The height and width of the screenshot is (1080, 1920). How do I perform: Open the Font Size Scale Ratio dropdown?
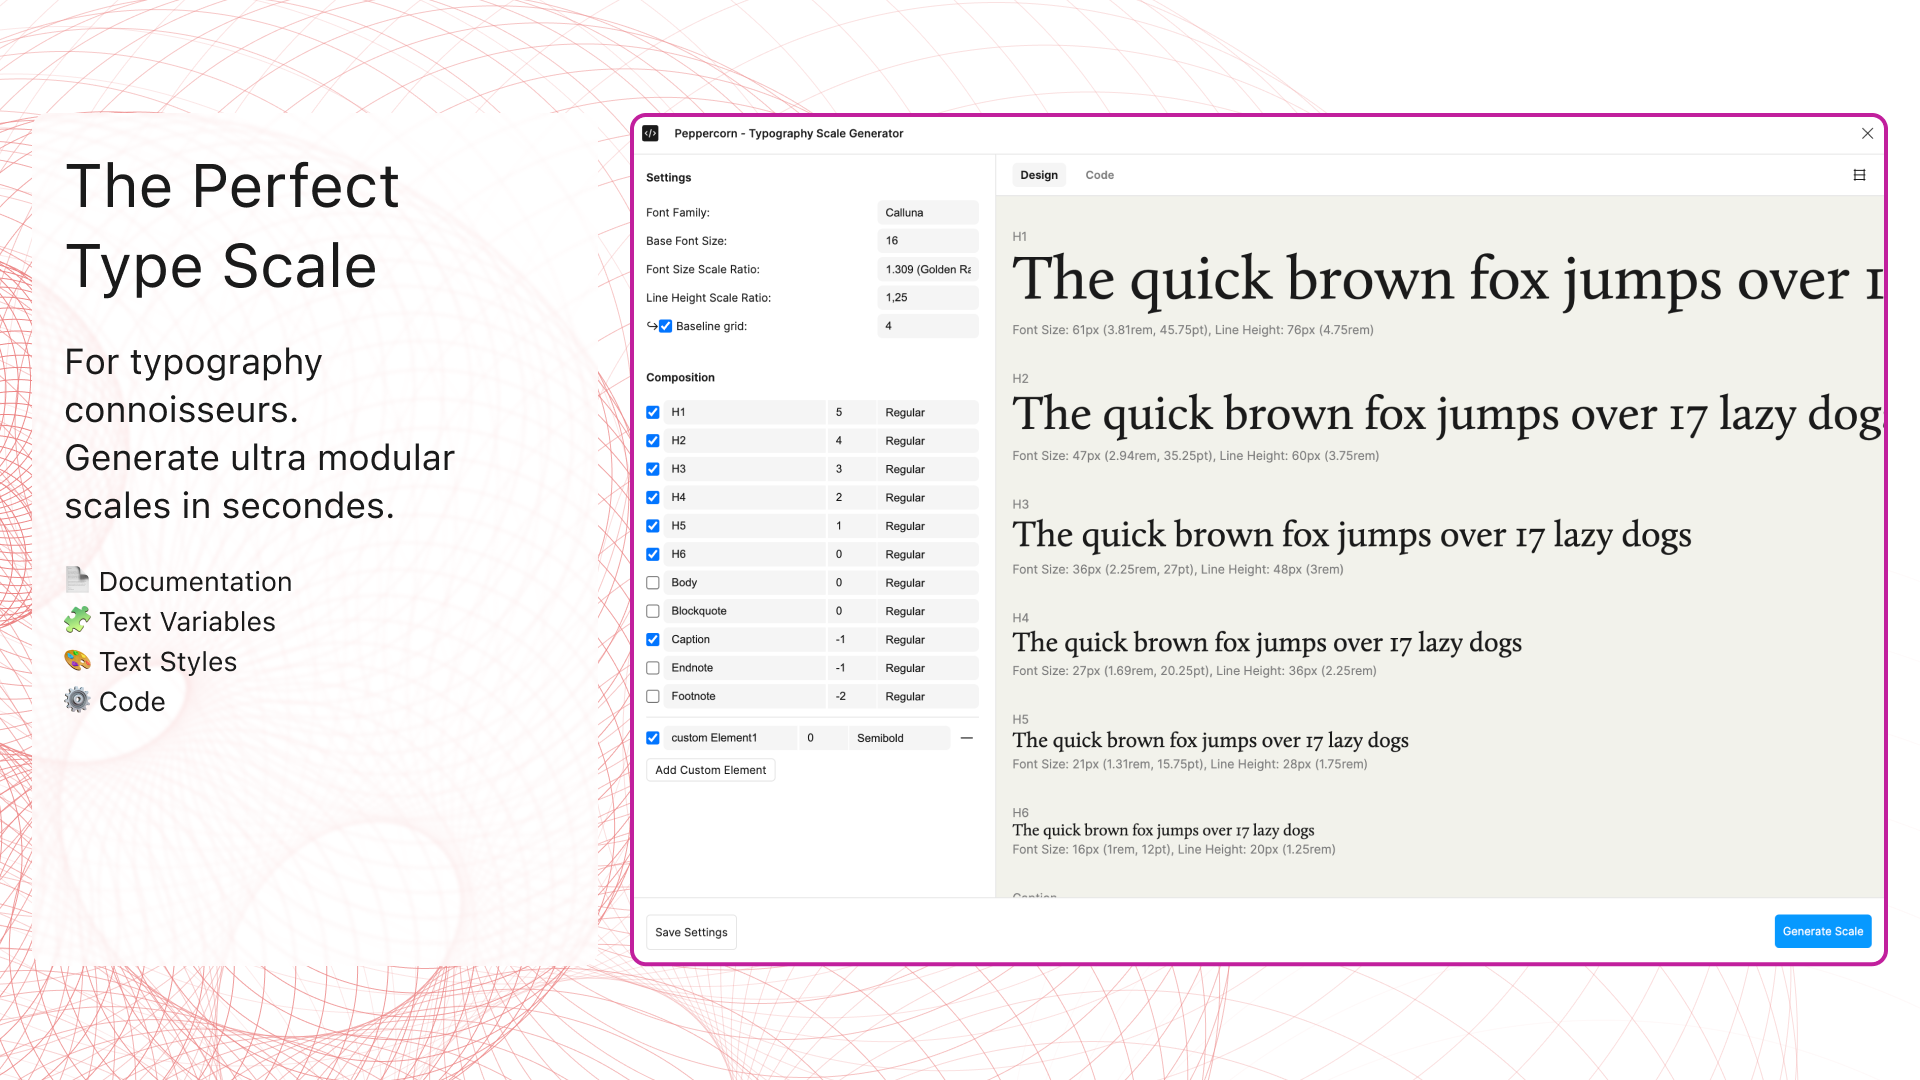[927, 270]
